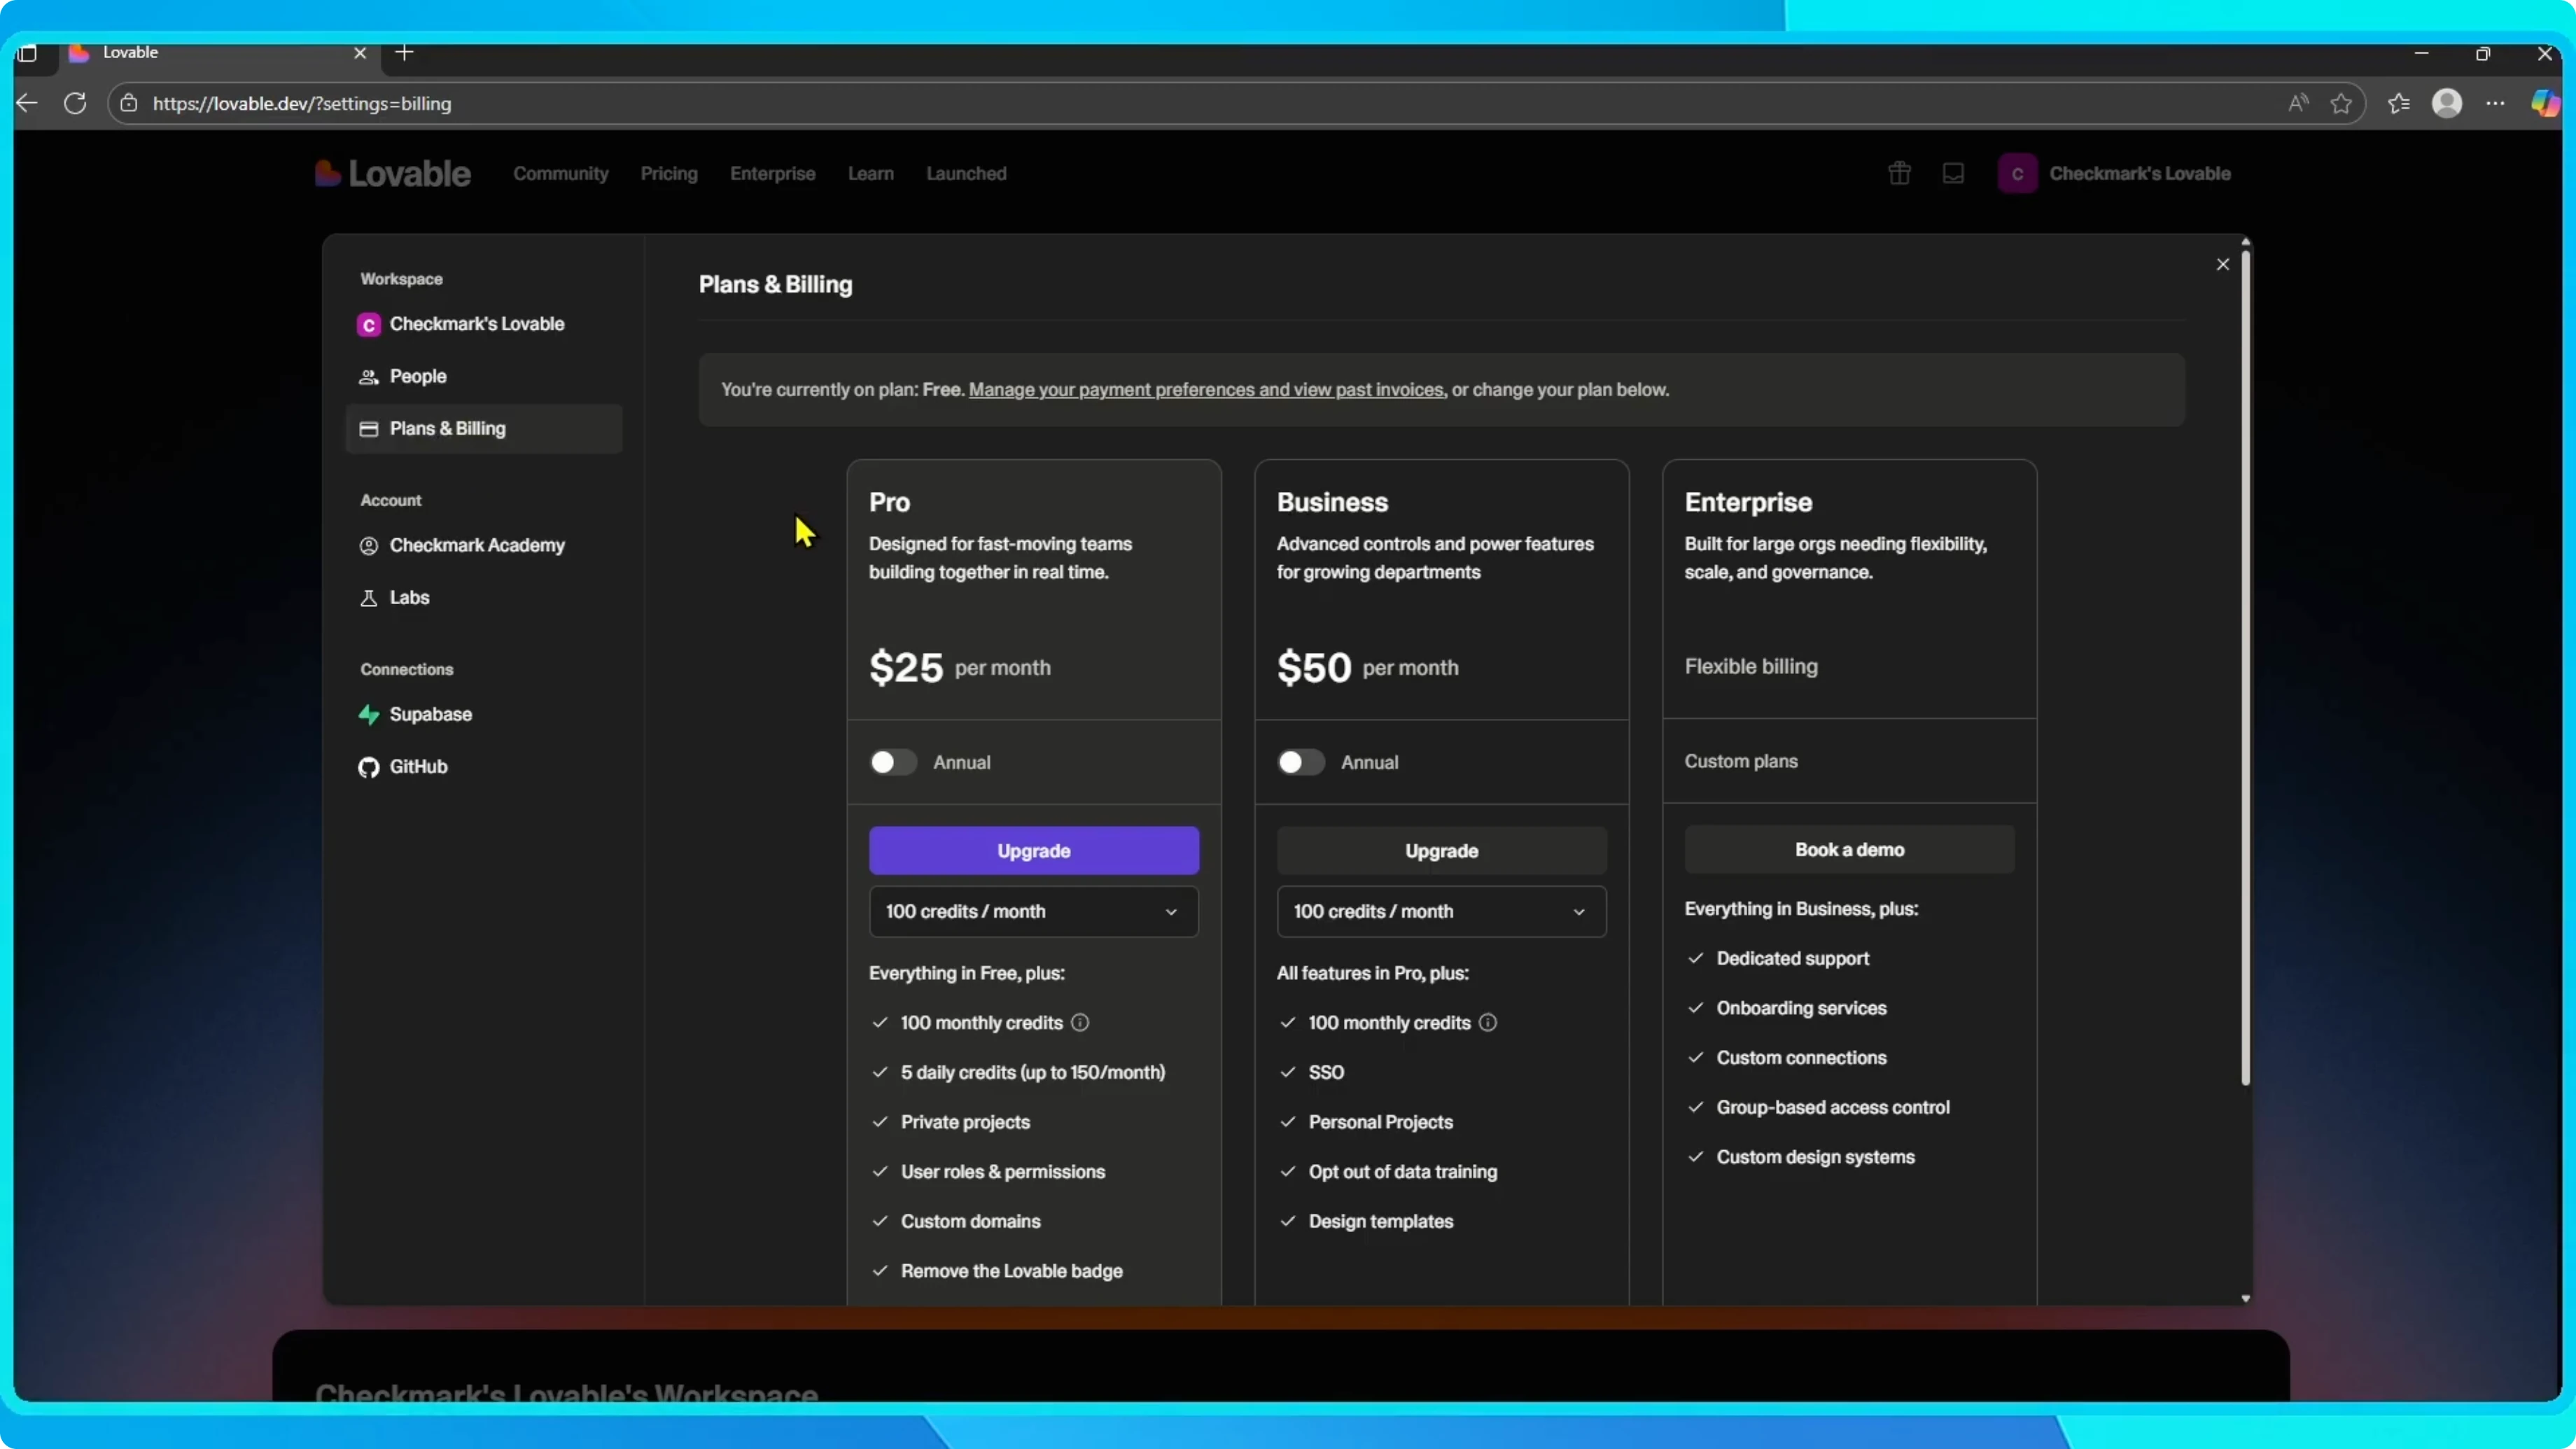Open the gift icon in the header
The width and height of the screenshot is (2576, 1449).
click(1899, 173)
